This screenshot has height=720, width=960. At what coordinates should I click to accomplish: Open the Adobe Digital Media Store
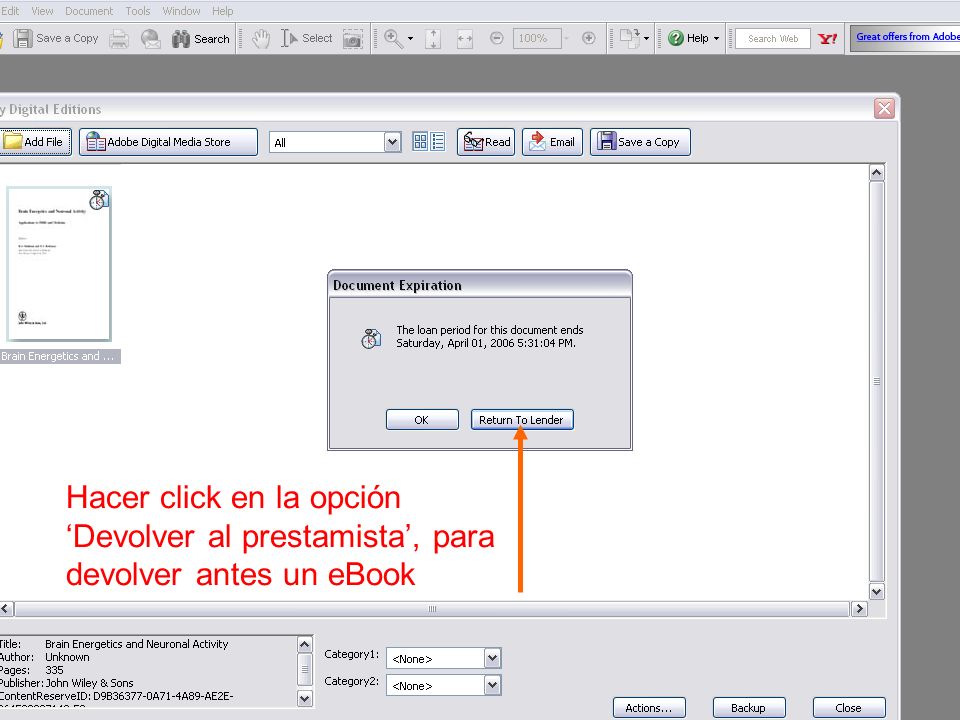pos(168,142)
